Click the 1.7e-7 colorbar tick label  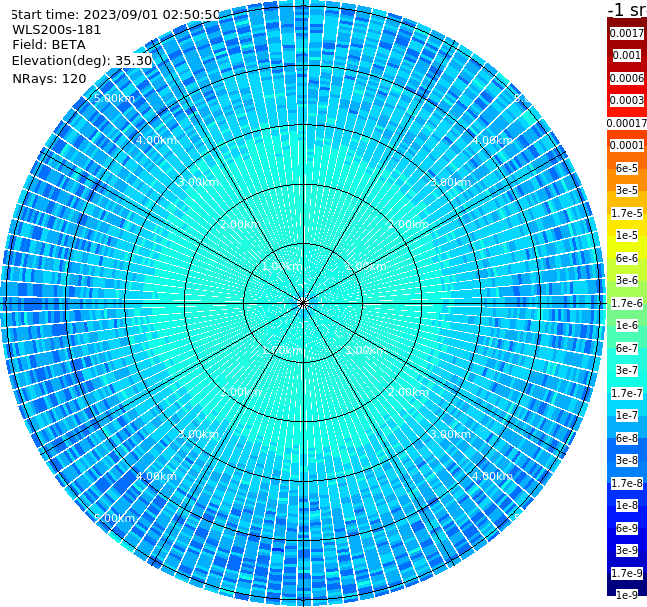coord(627,393)
